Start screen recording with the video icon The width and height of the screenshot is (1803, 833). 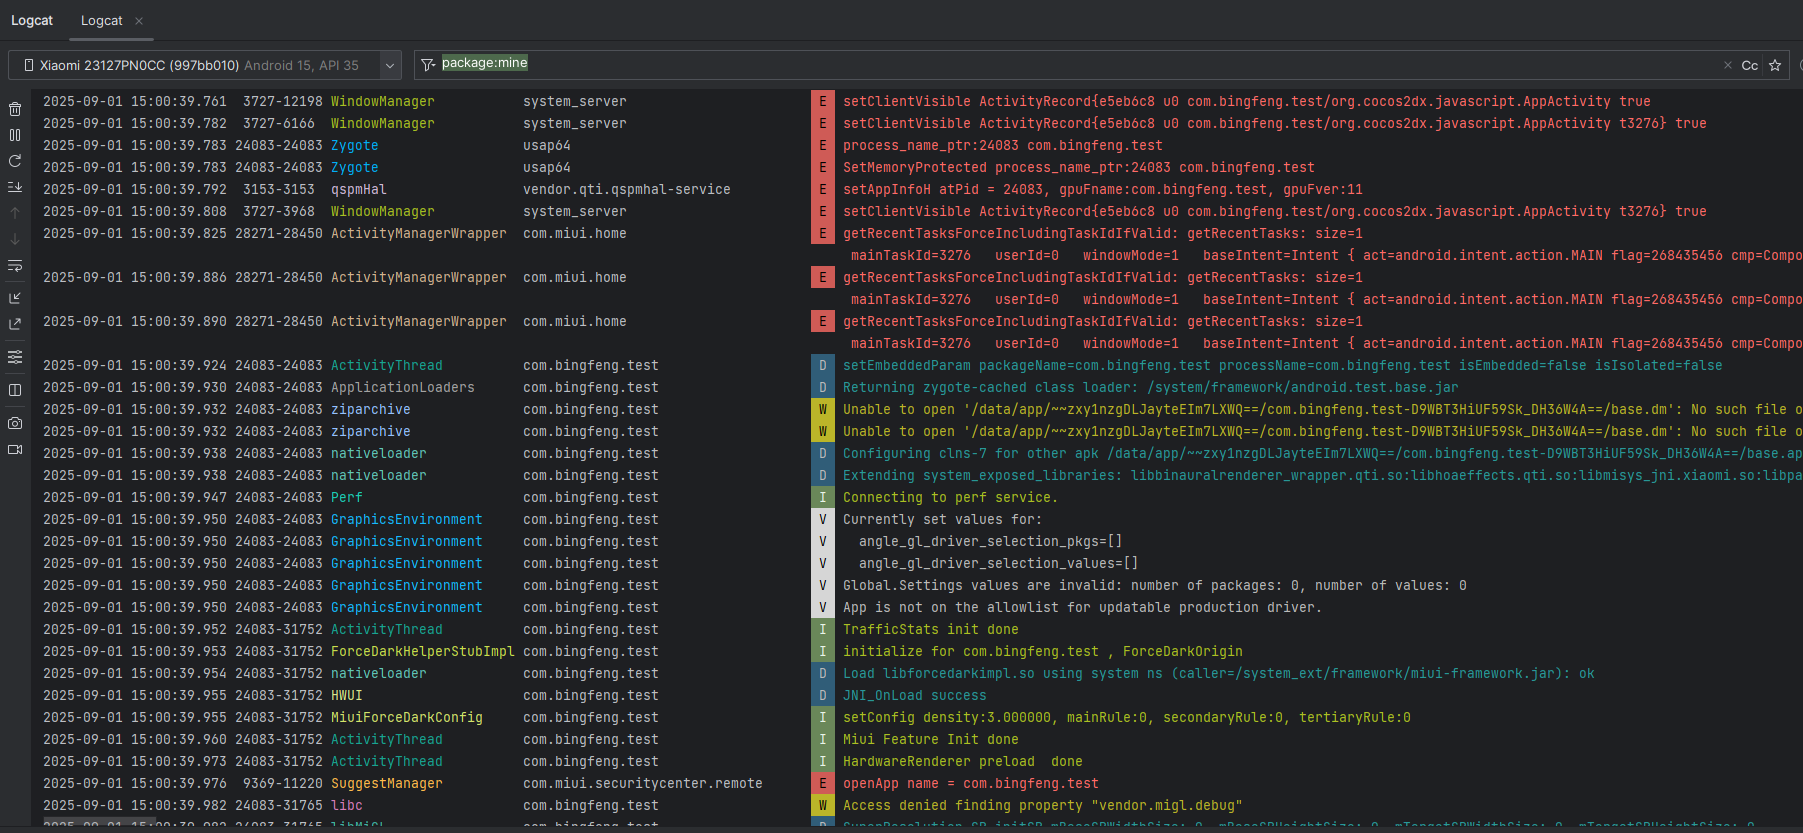(15, 450)
